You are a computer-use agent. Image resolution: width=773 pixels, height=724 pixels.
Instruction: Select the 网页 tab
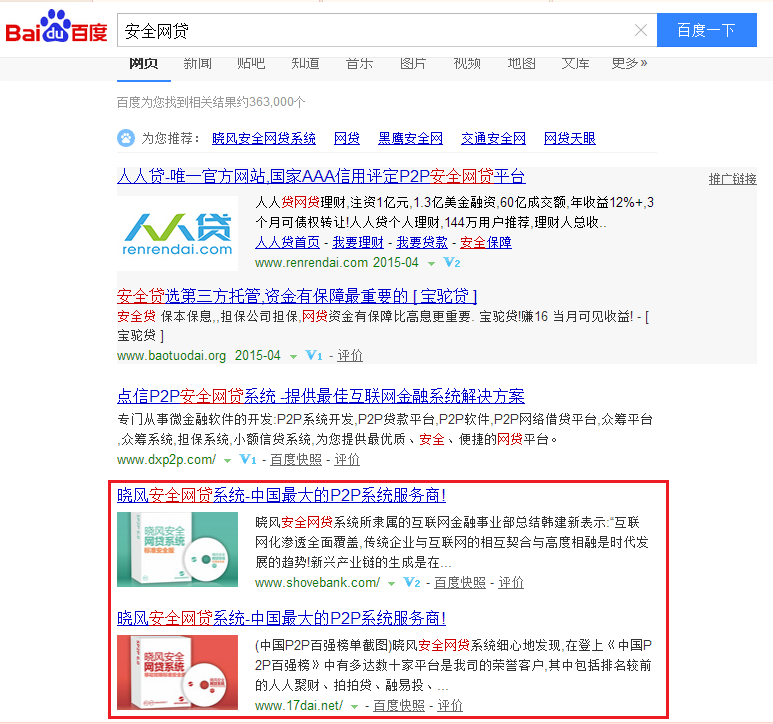tap(143, 63)
